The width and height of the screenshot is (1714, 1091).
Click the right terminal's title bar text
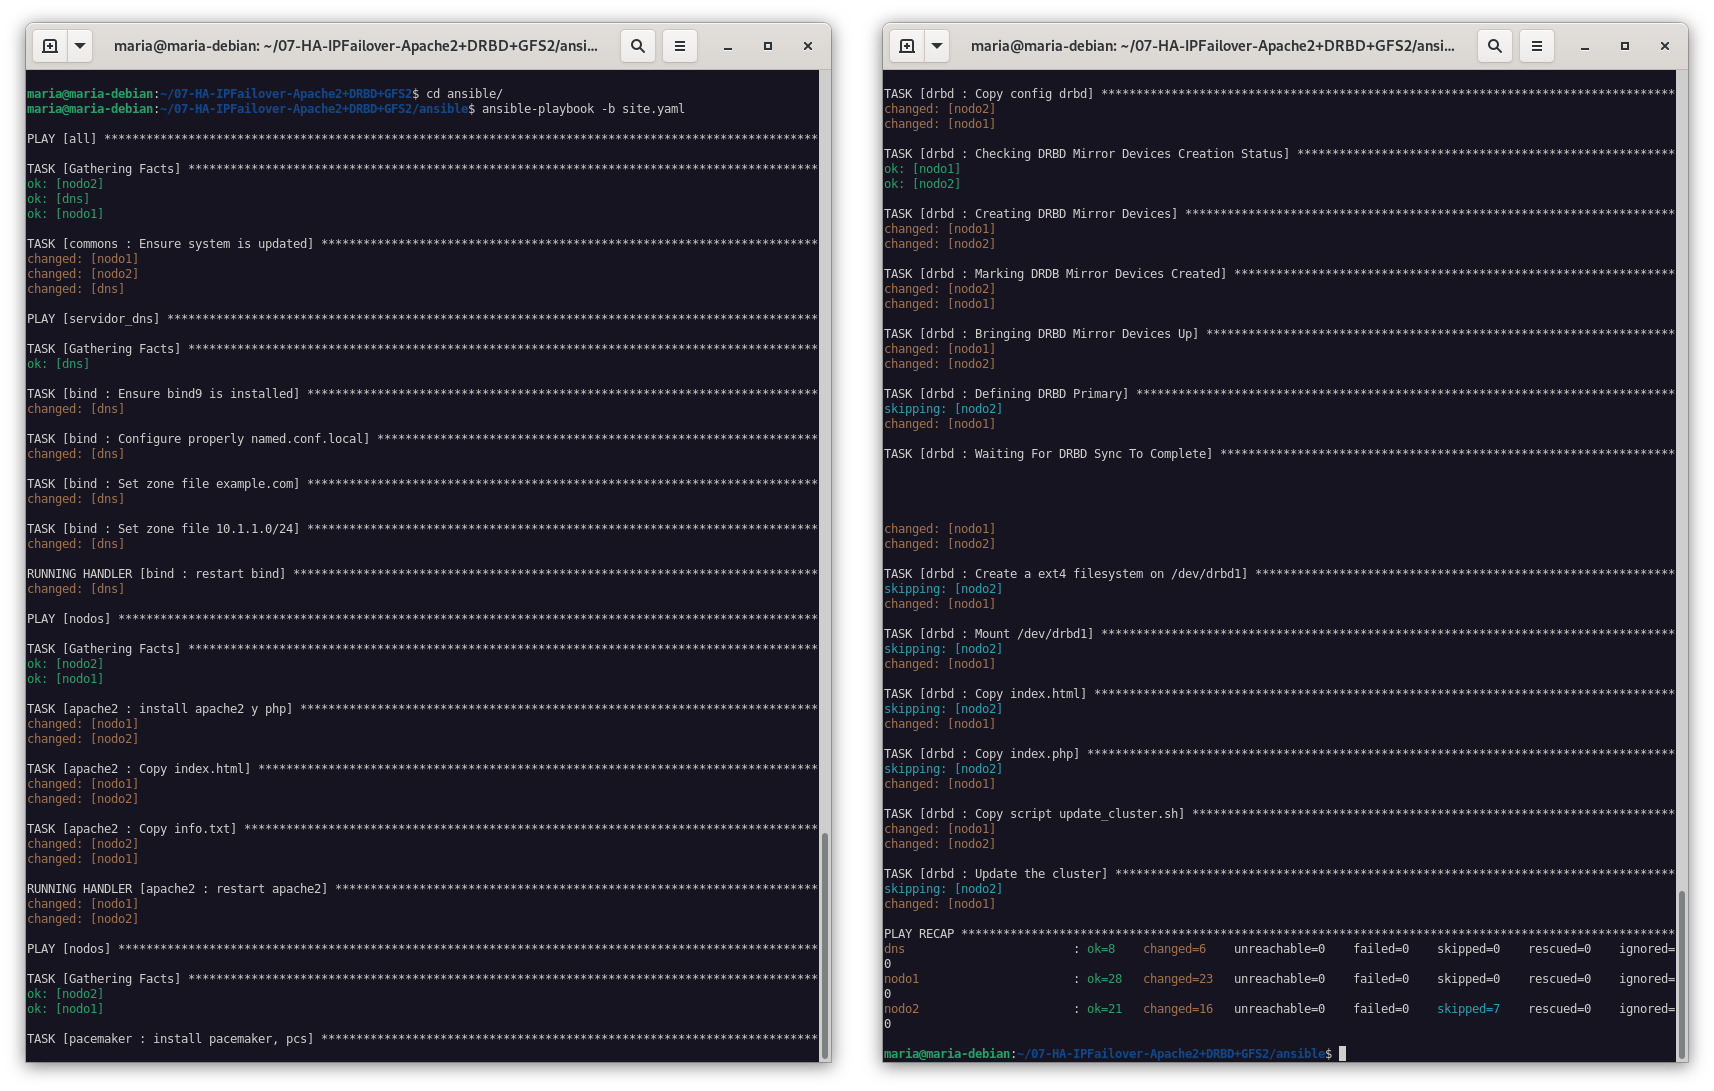pos(1212,46)
